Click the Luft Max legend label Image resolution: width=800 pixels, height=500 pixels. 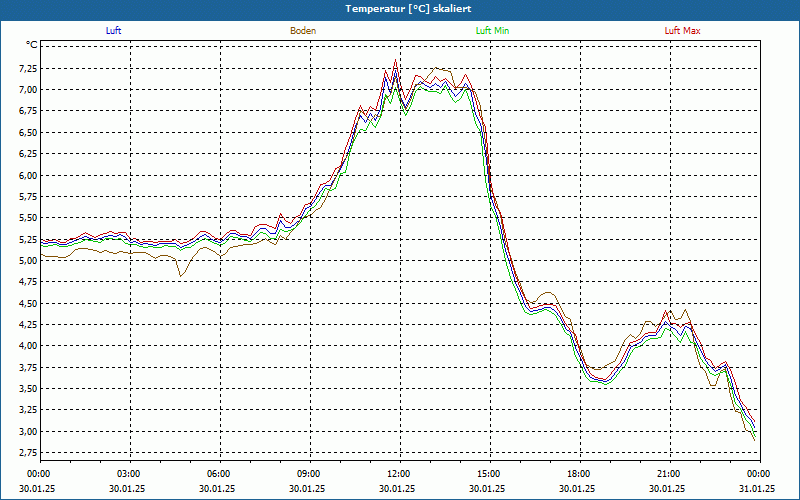pyautogui.click(x=682, y=31)
